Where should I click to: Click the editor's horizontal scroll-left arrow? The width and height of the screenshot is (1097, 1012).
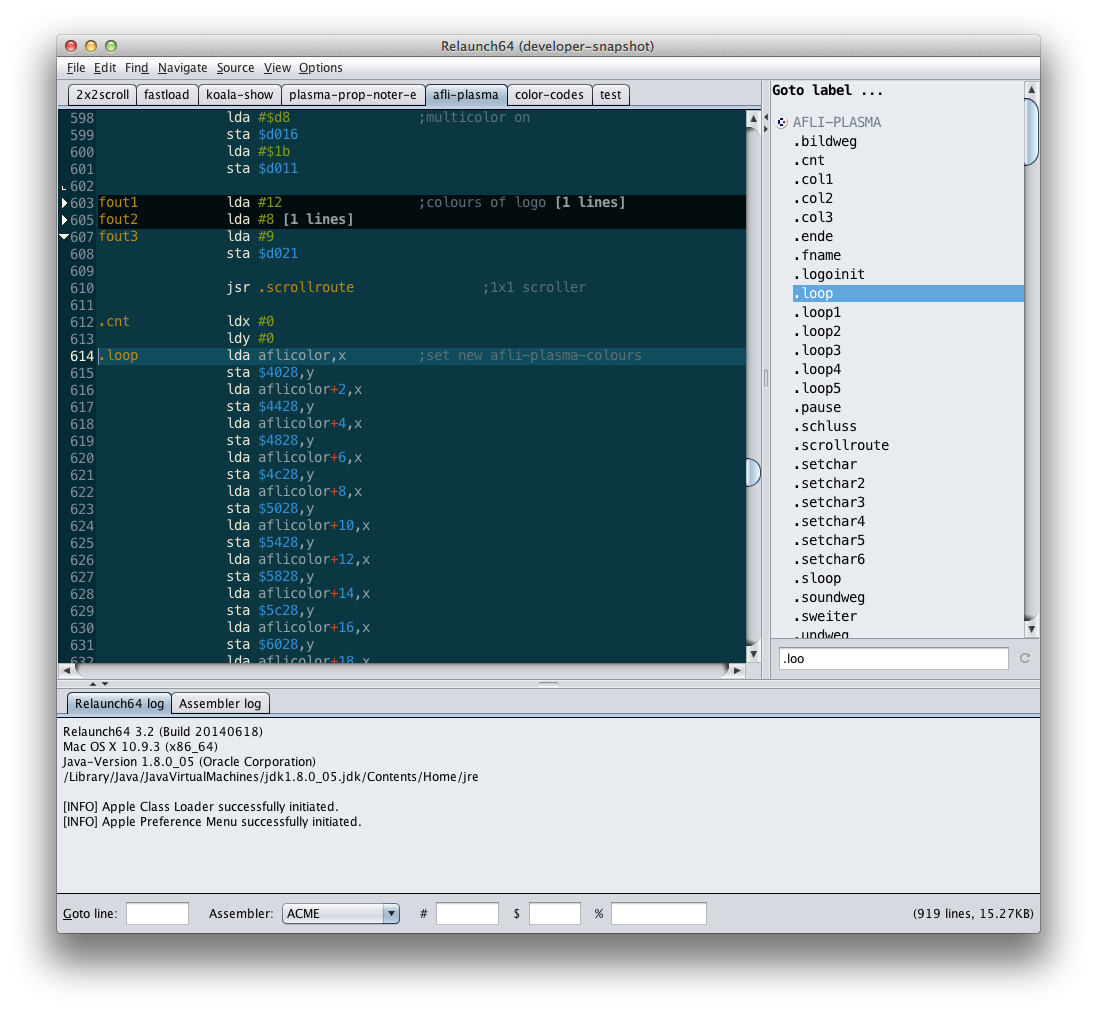66,671
